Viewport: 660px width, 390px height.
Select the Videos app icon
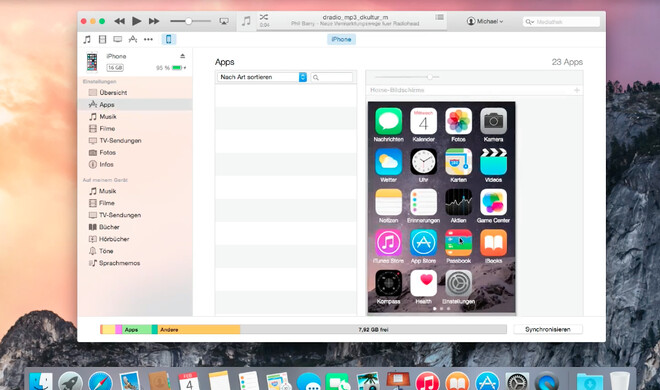pyautogui.click(x=493, y=162)
